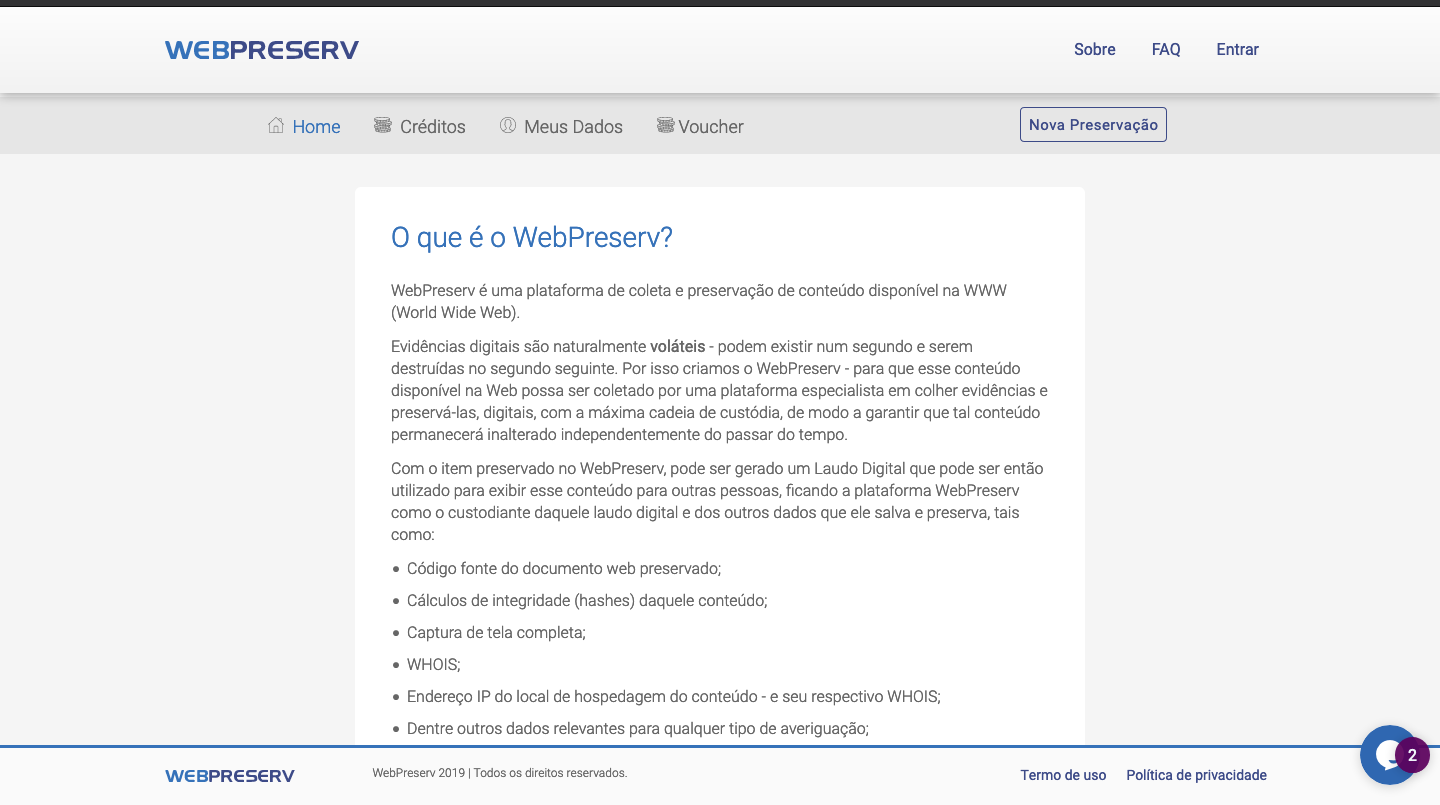Click the WebPreserv logo in the footer

[x=230, y=775]
